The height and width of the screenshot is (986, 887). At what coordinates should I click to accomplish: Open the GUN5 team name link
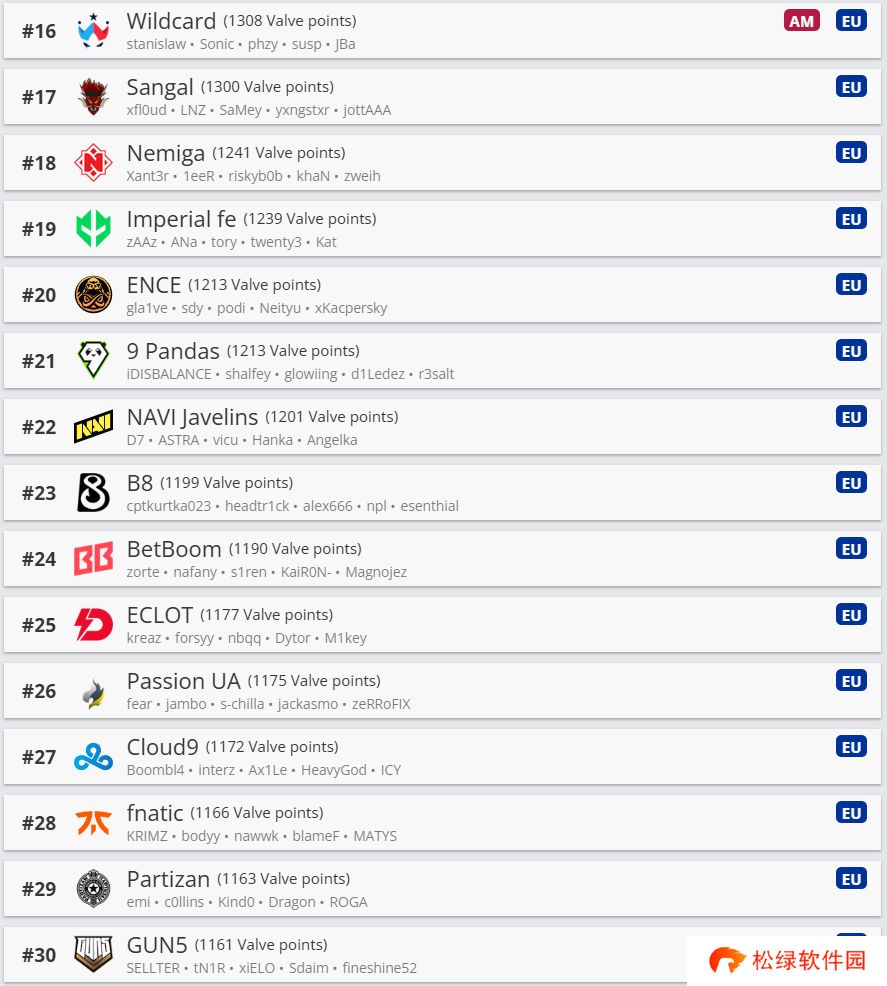point(157,945)
